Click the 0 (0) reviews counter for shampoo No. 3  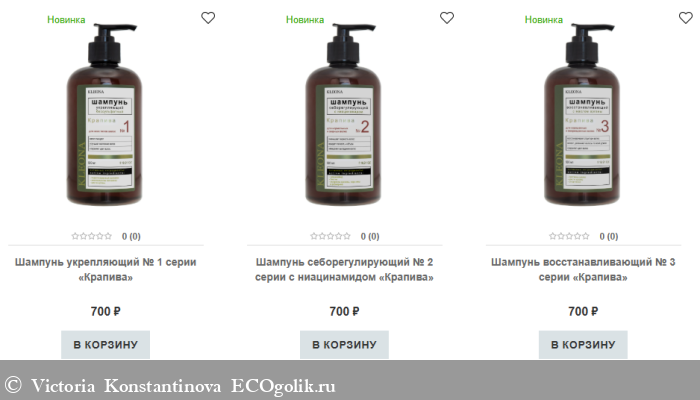[x=609, y=237]
